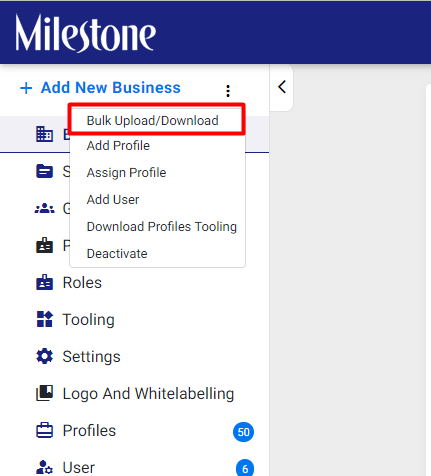Click the Profiles briefcase icon
Screen dimensions: 431x476
(x=44, y=430)
